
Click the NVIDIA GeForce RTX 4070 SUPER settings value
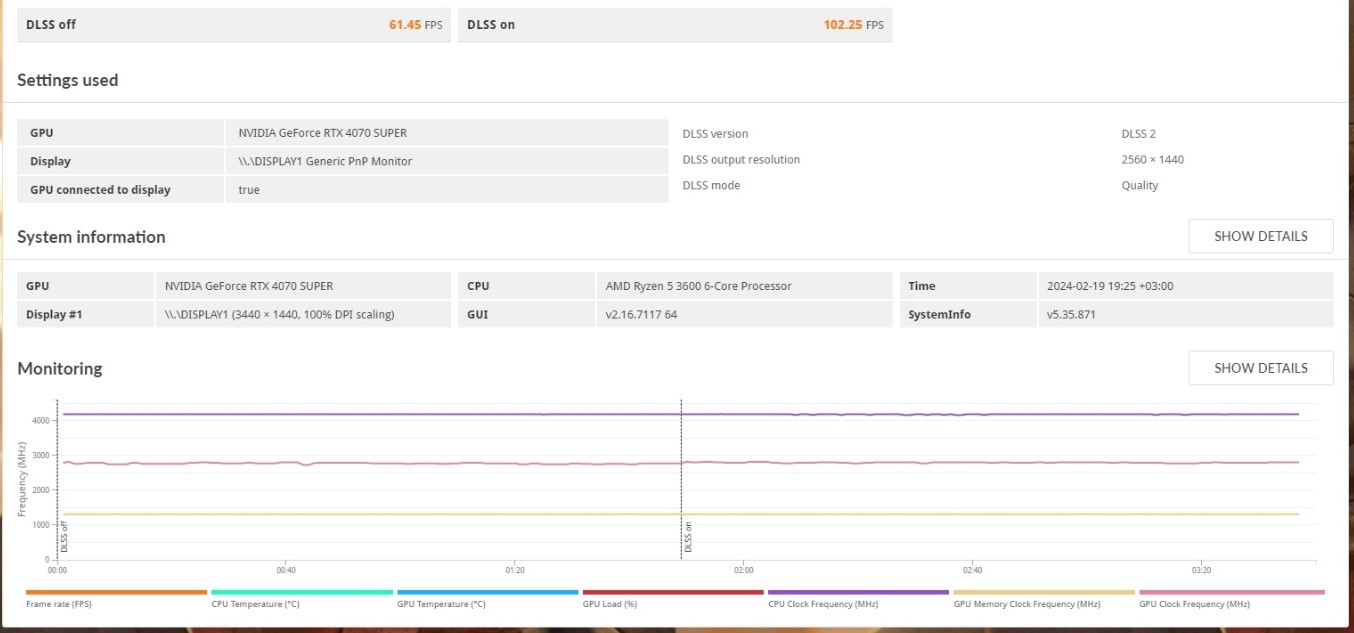point(322,133)
